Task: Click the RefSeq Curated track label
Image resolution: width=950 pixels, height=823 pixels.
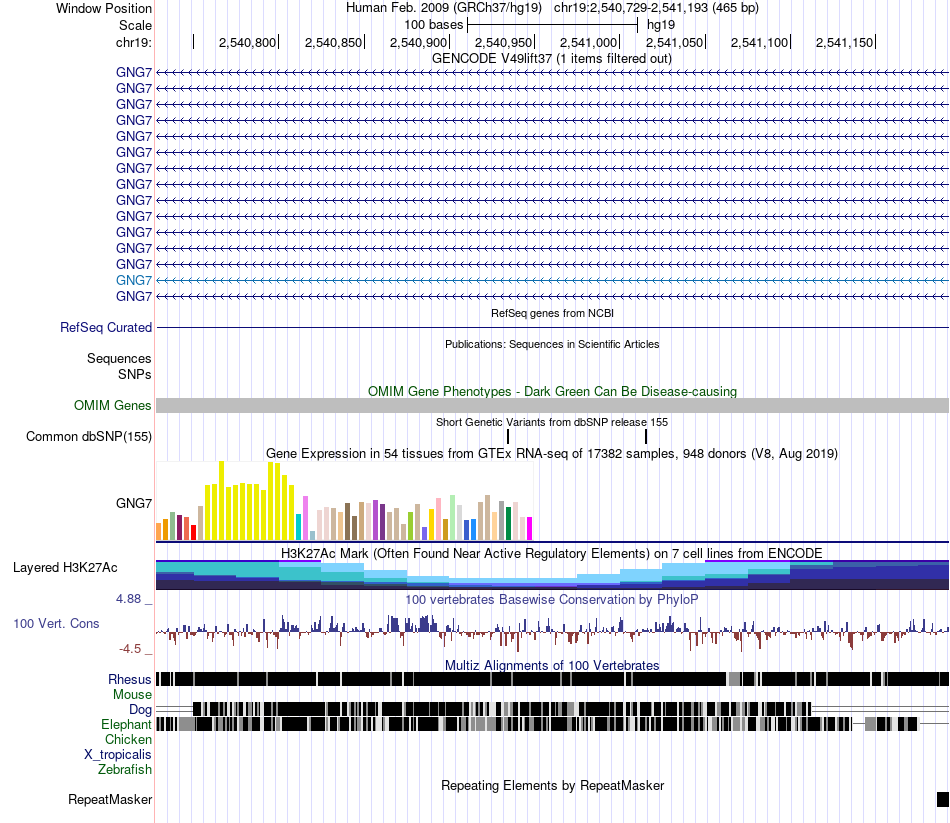Action: tap(105, 327)
